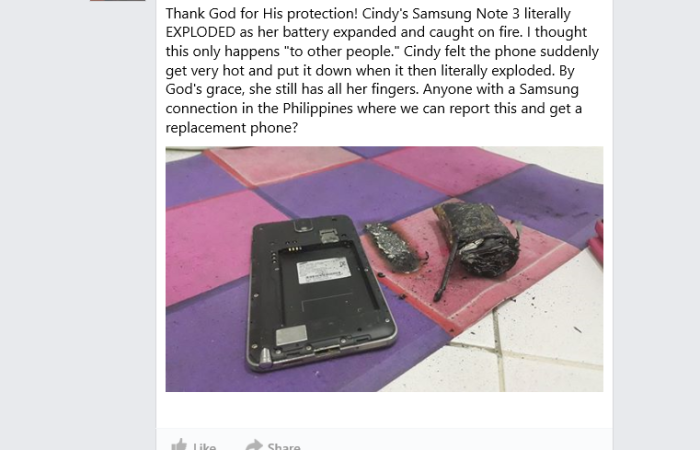Click the word EXPLODED in the post
Image resolution: width=700 pixels, height=450 pixels.
[x=200, y=32]
